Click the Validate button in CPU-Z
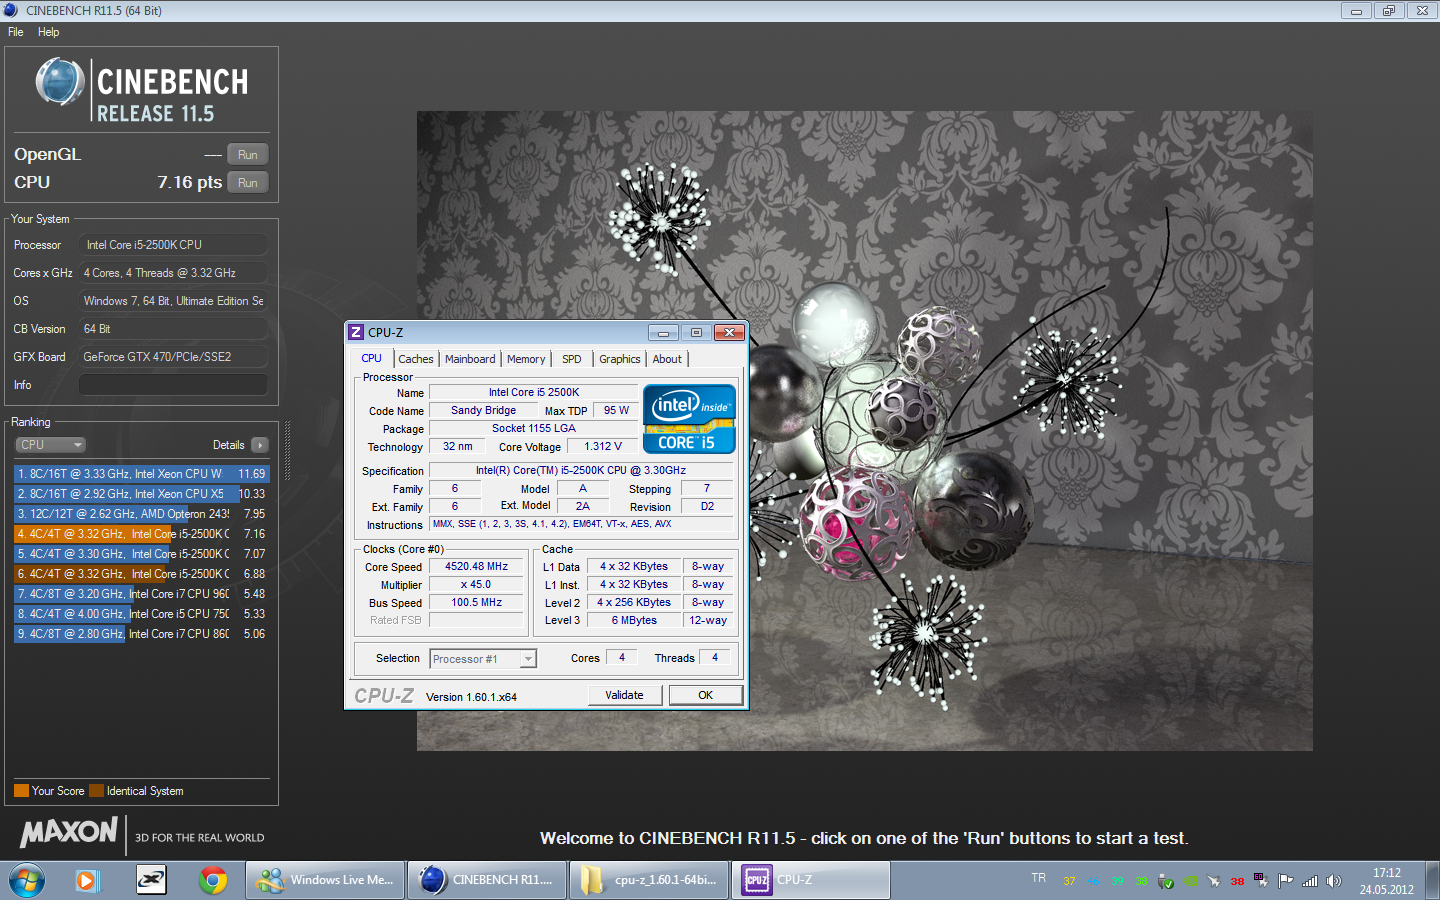 pos(624,695)
